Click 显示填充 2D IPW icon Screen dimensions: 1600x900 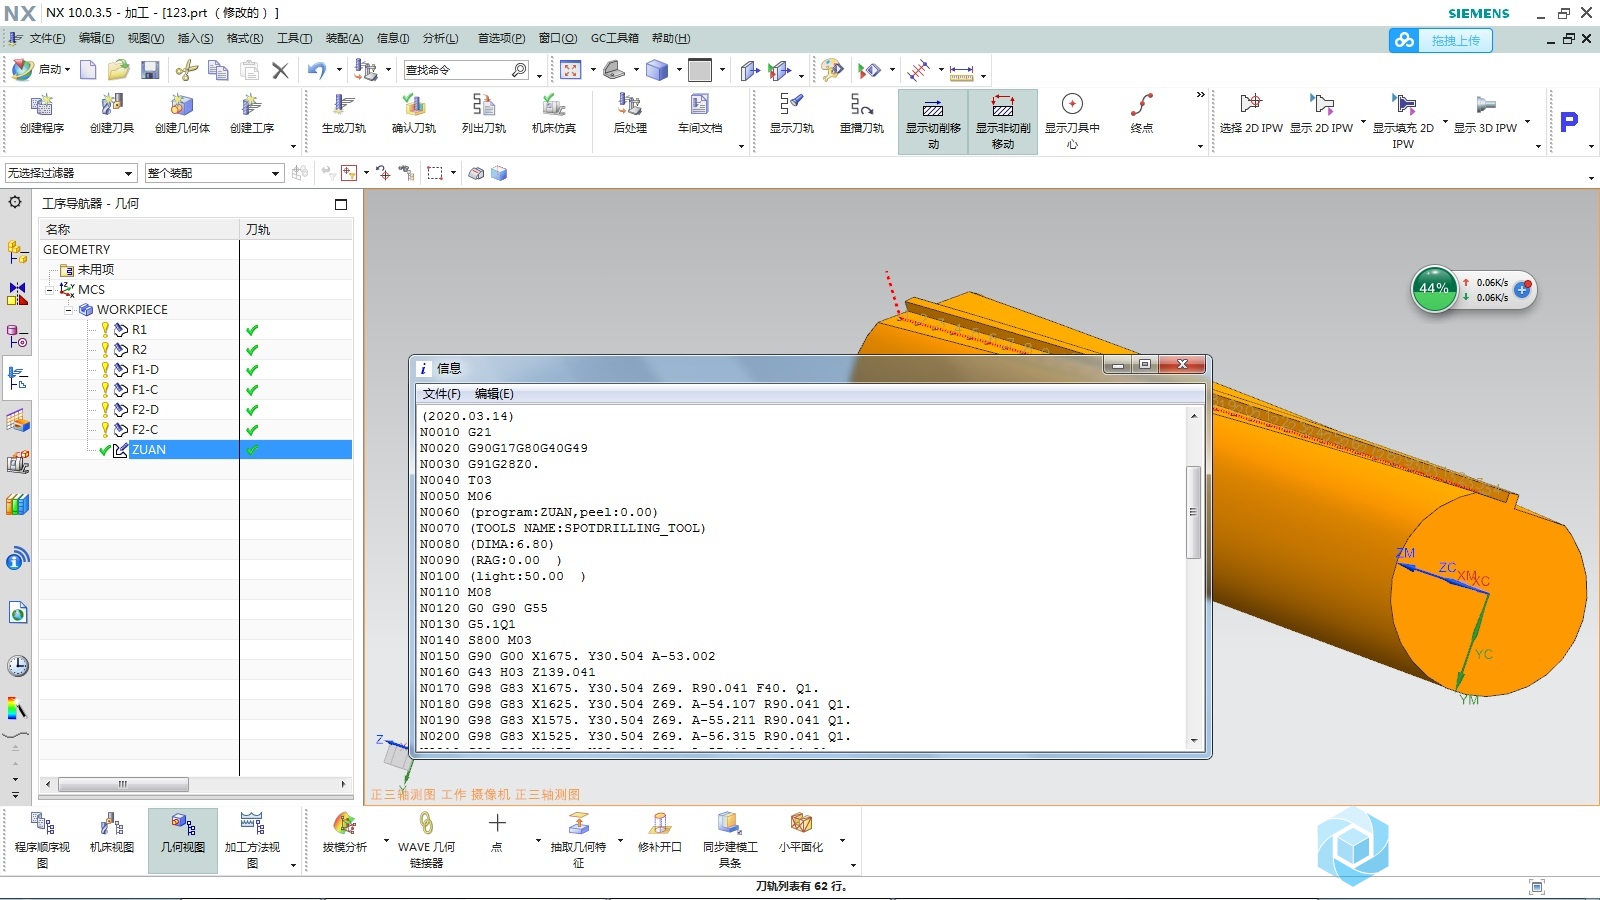tap(1403, 122)
